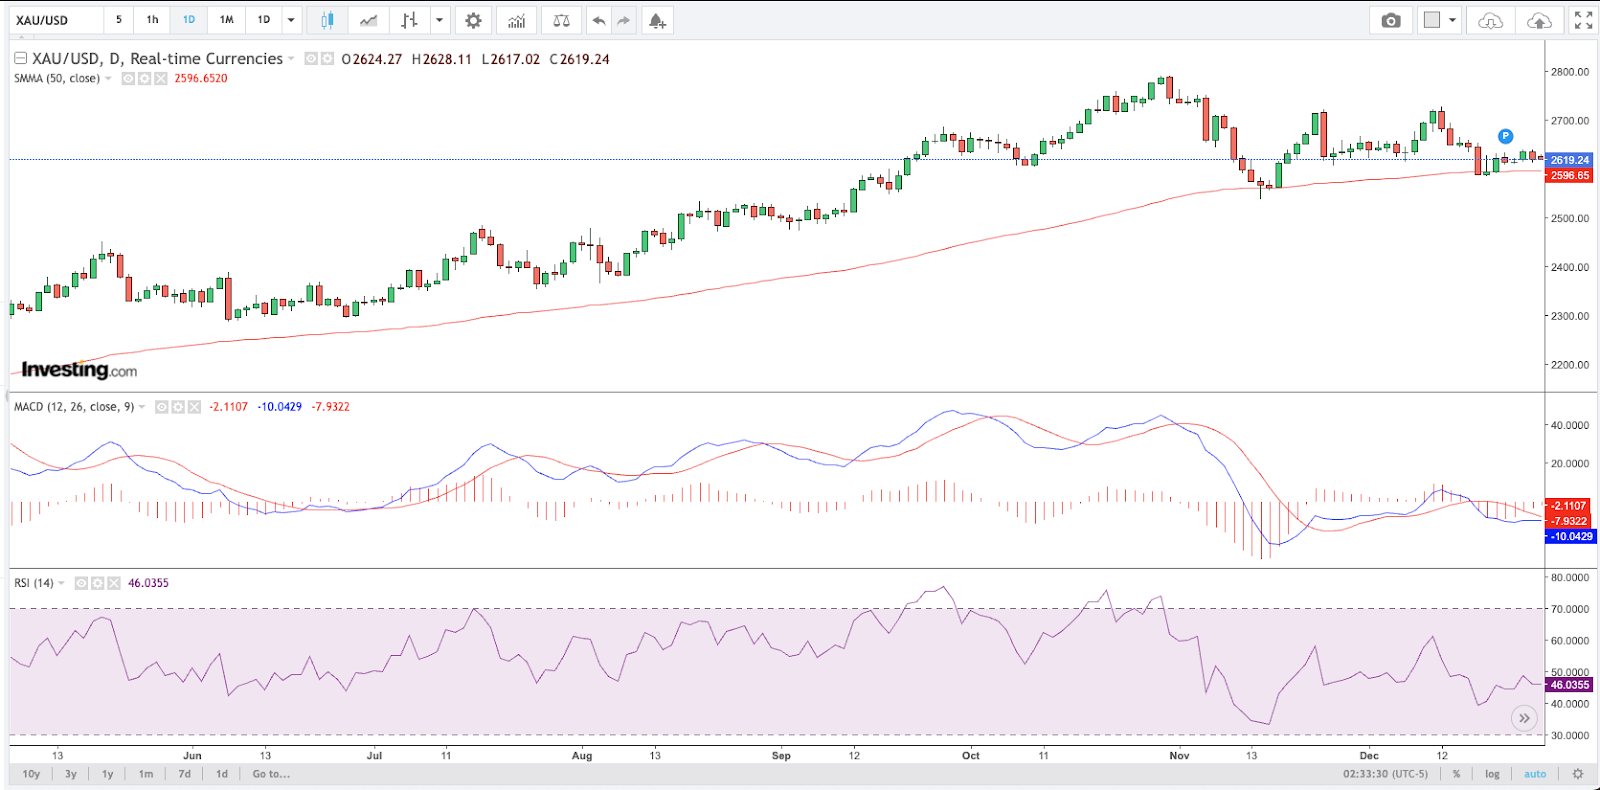Select the 1M interval
This screenshot has width=1600, height=790.
coord(227,20)
